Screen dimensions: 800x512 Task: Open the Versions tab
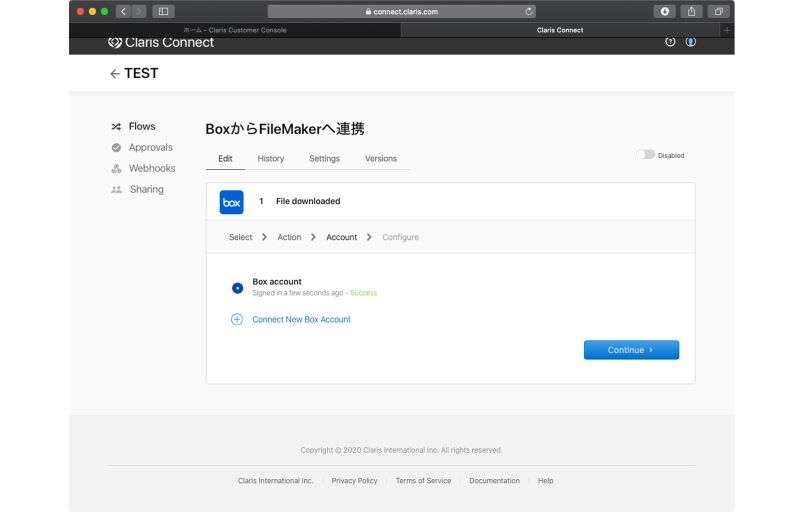(381, 159)
